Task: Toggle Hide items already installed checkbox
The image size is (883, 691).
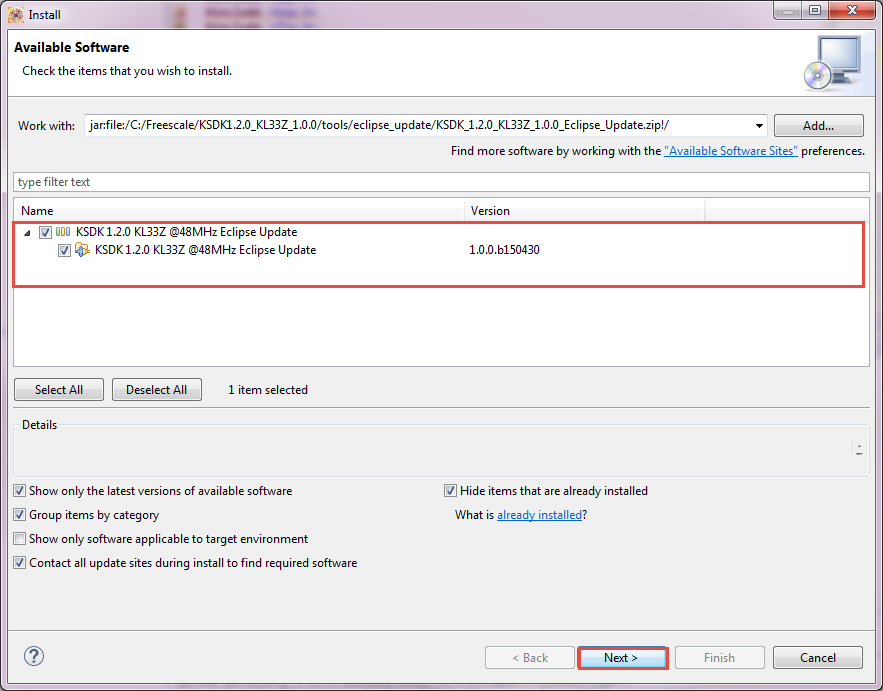Action: click(x=450, y=491)
